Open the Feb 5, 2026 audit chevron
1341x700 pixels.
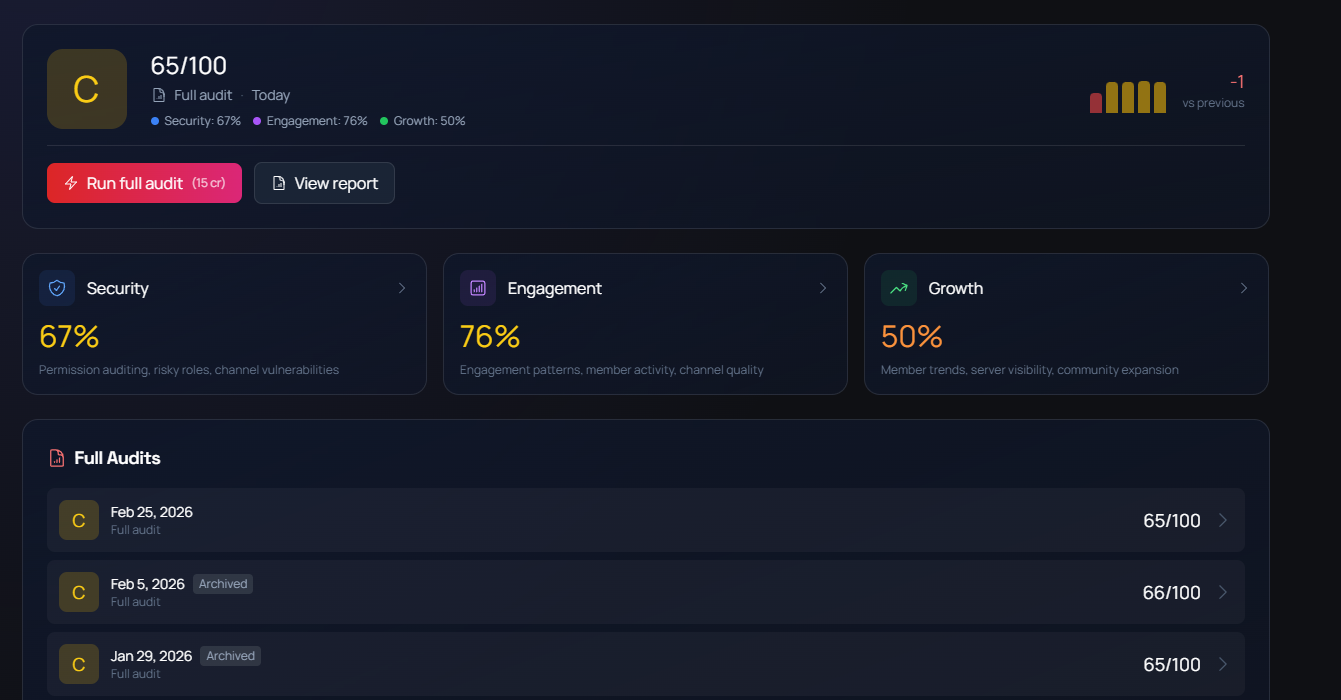1222,592
